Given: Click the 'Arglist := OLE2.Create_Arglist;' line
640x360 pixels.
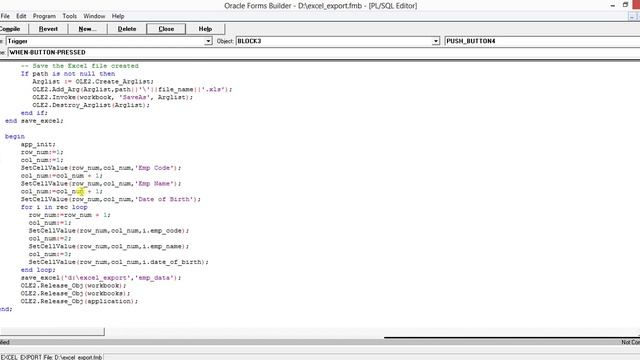Looking at the screenshot, I should (93, 82).
